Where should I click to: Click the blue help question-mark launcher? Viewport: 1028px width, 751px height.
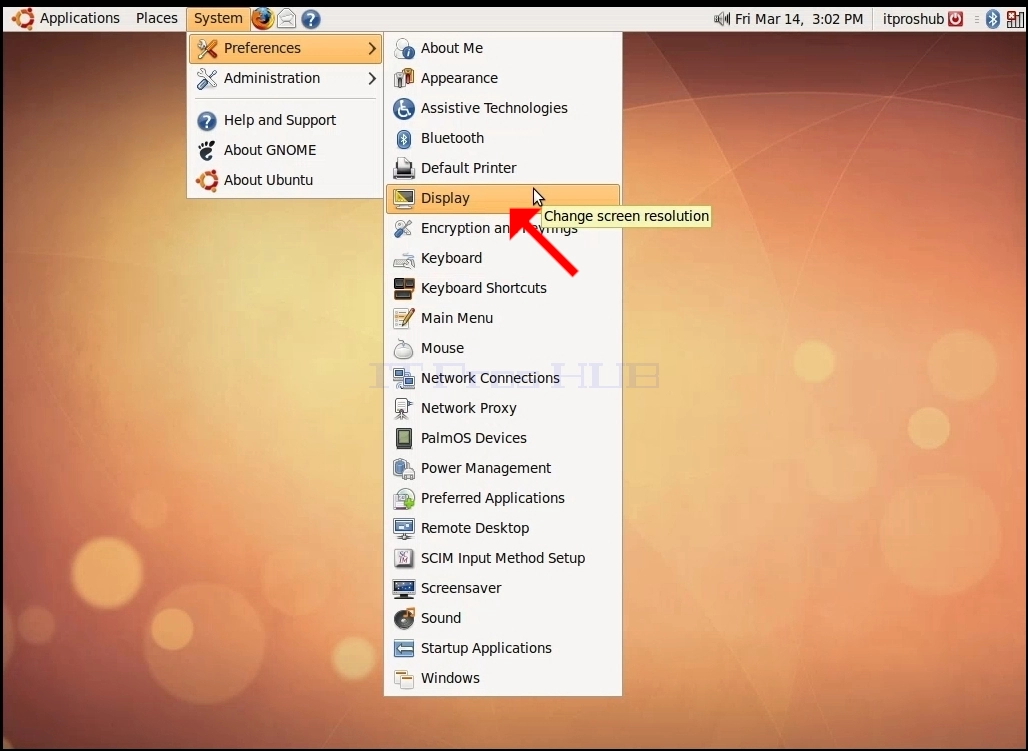click(311, 19)
